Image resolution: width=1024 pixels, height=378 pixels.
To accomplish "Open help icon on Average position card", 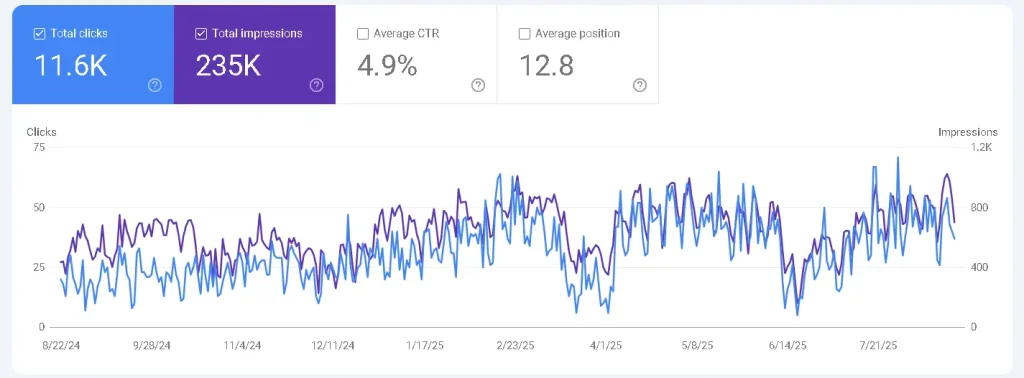I will [640, 85].
